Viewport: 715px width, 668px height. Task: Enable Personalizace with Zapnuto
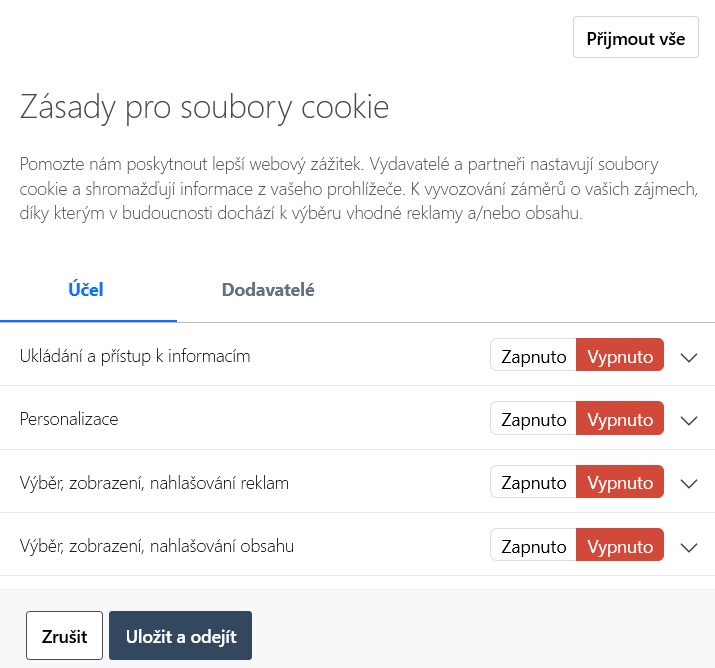pyautogui.click(x=533, y=419)
